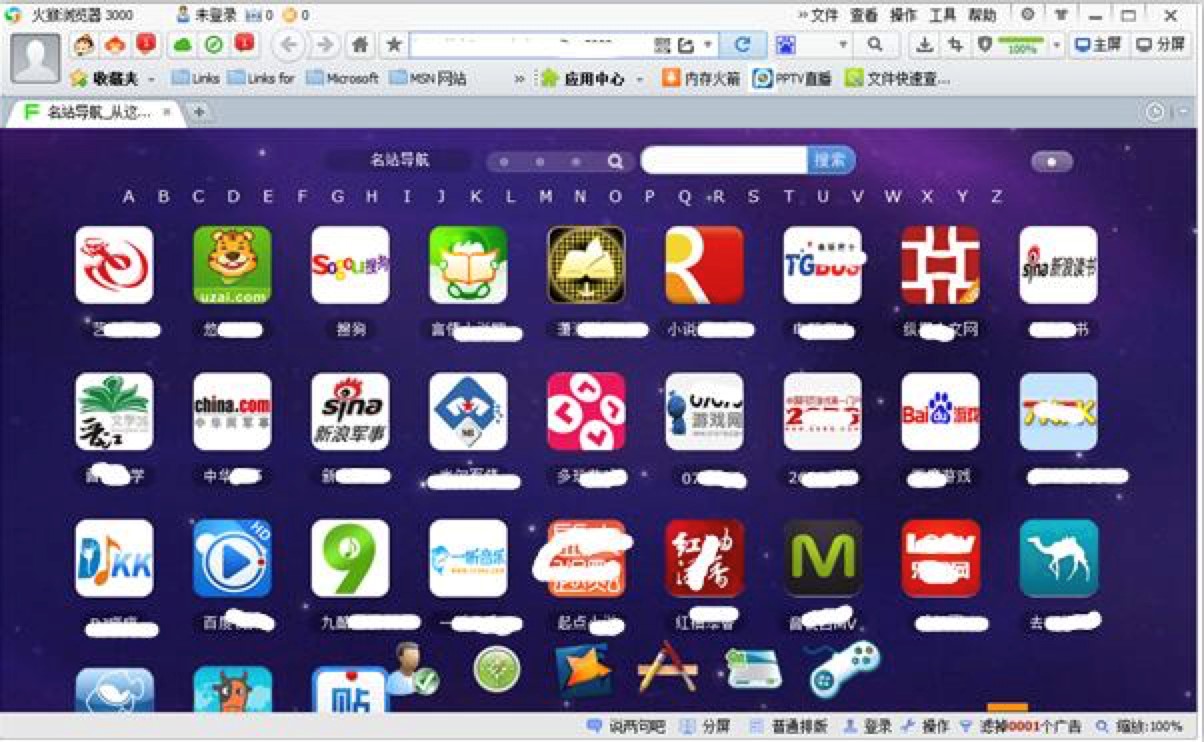The height and width of the screenshot is (742, 1204).
Task: Click the 名站导航 pill label
Action: click(399, 160)
